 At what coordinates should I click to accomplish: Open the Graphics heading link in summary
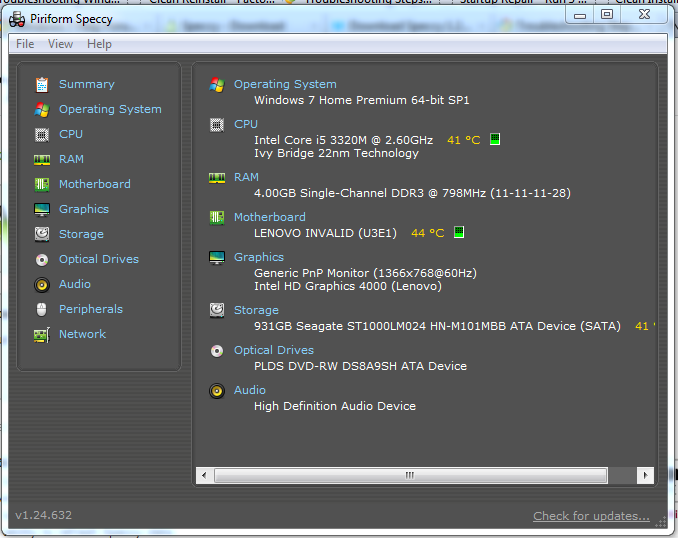[259, 257]
